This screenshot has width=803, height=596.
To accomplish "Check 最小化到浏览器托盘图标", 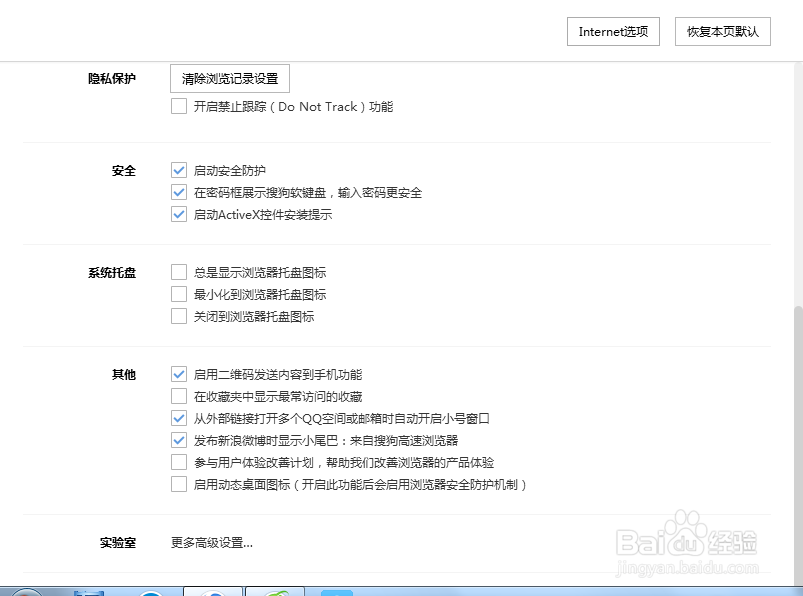I will click(179, 294).
